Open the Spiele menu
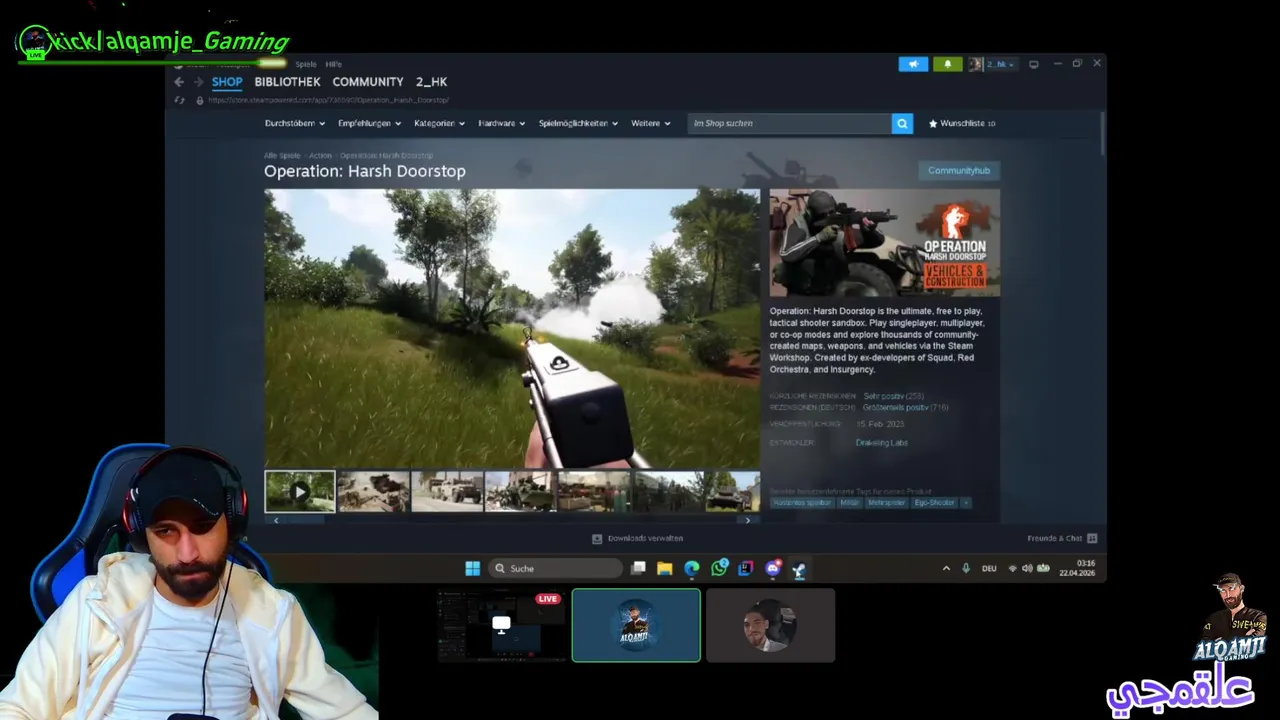The image size is (1280, 720). (305, 64)
